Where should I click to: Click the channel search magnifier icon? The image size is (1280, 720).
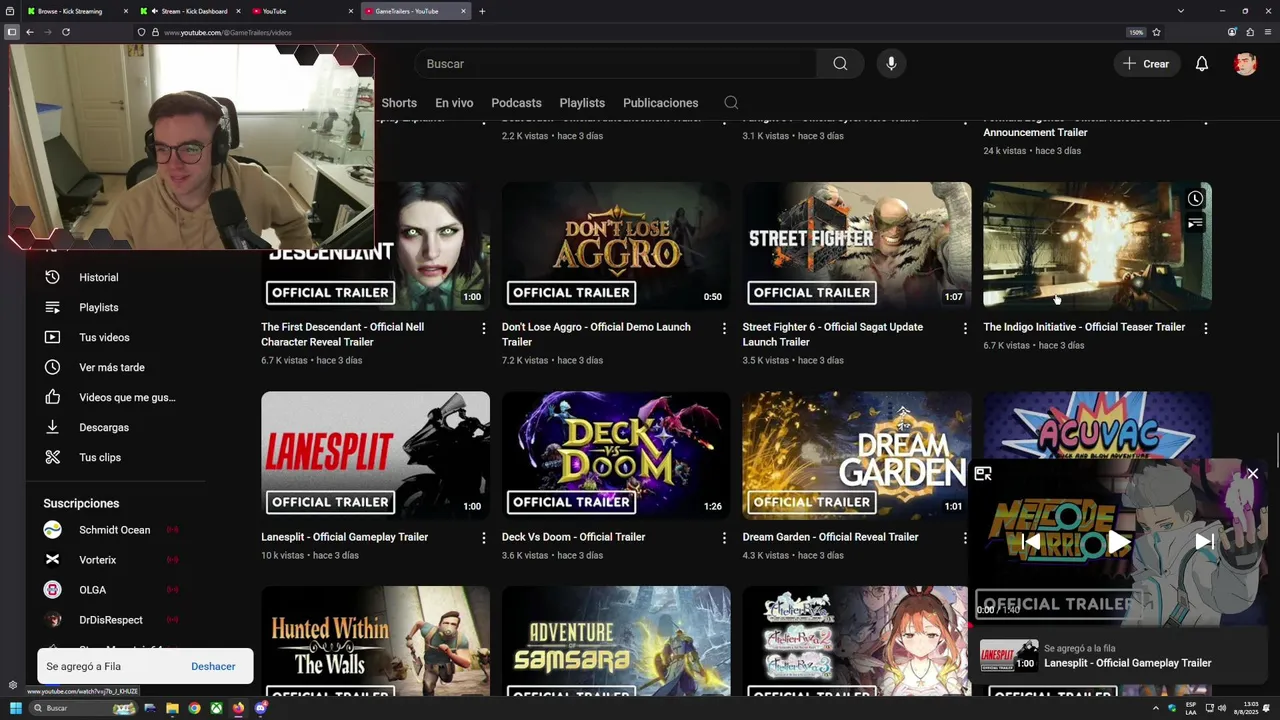pos(731,103)
